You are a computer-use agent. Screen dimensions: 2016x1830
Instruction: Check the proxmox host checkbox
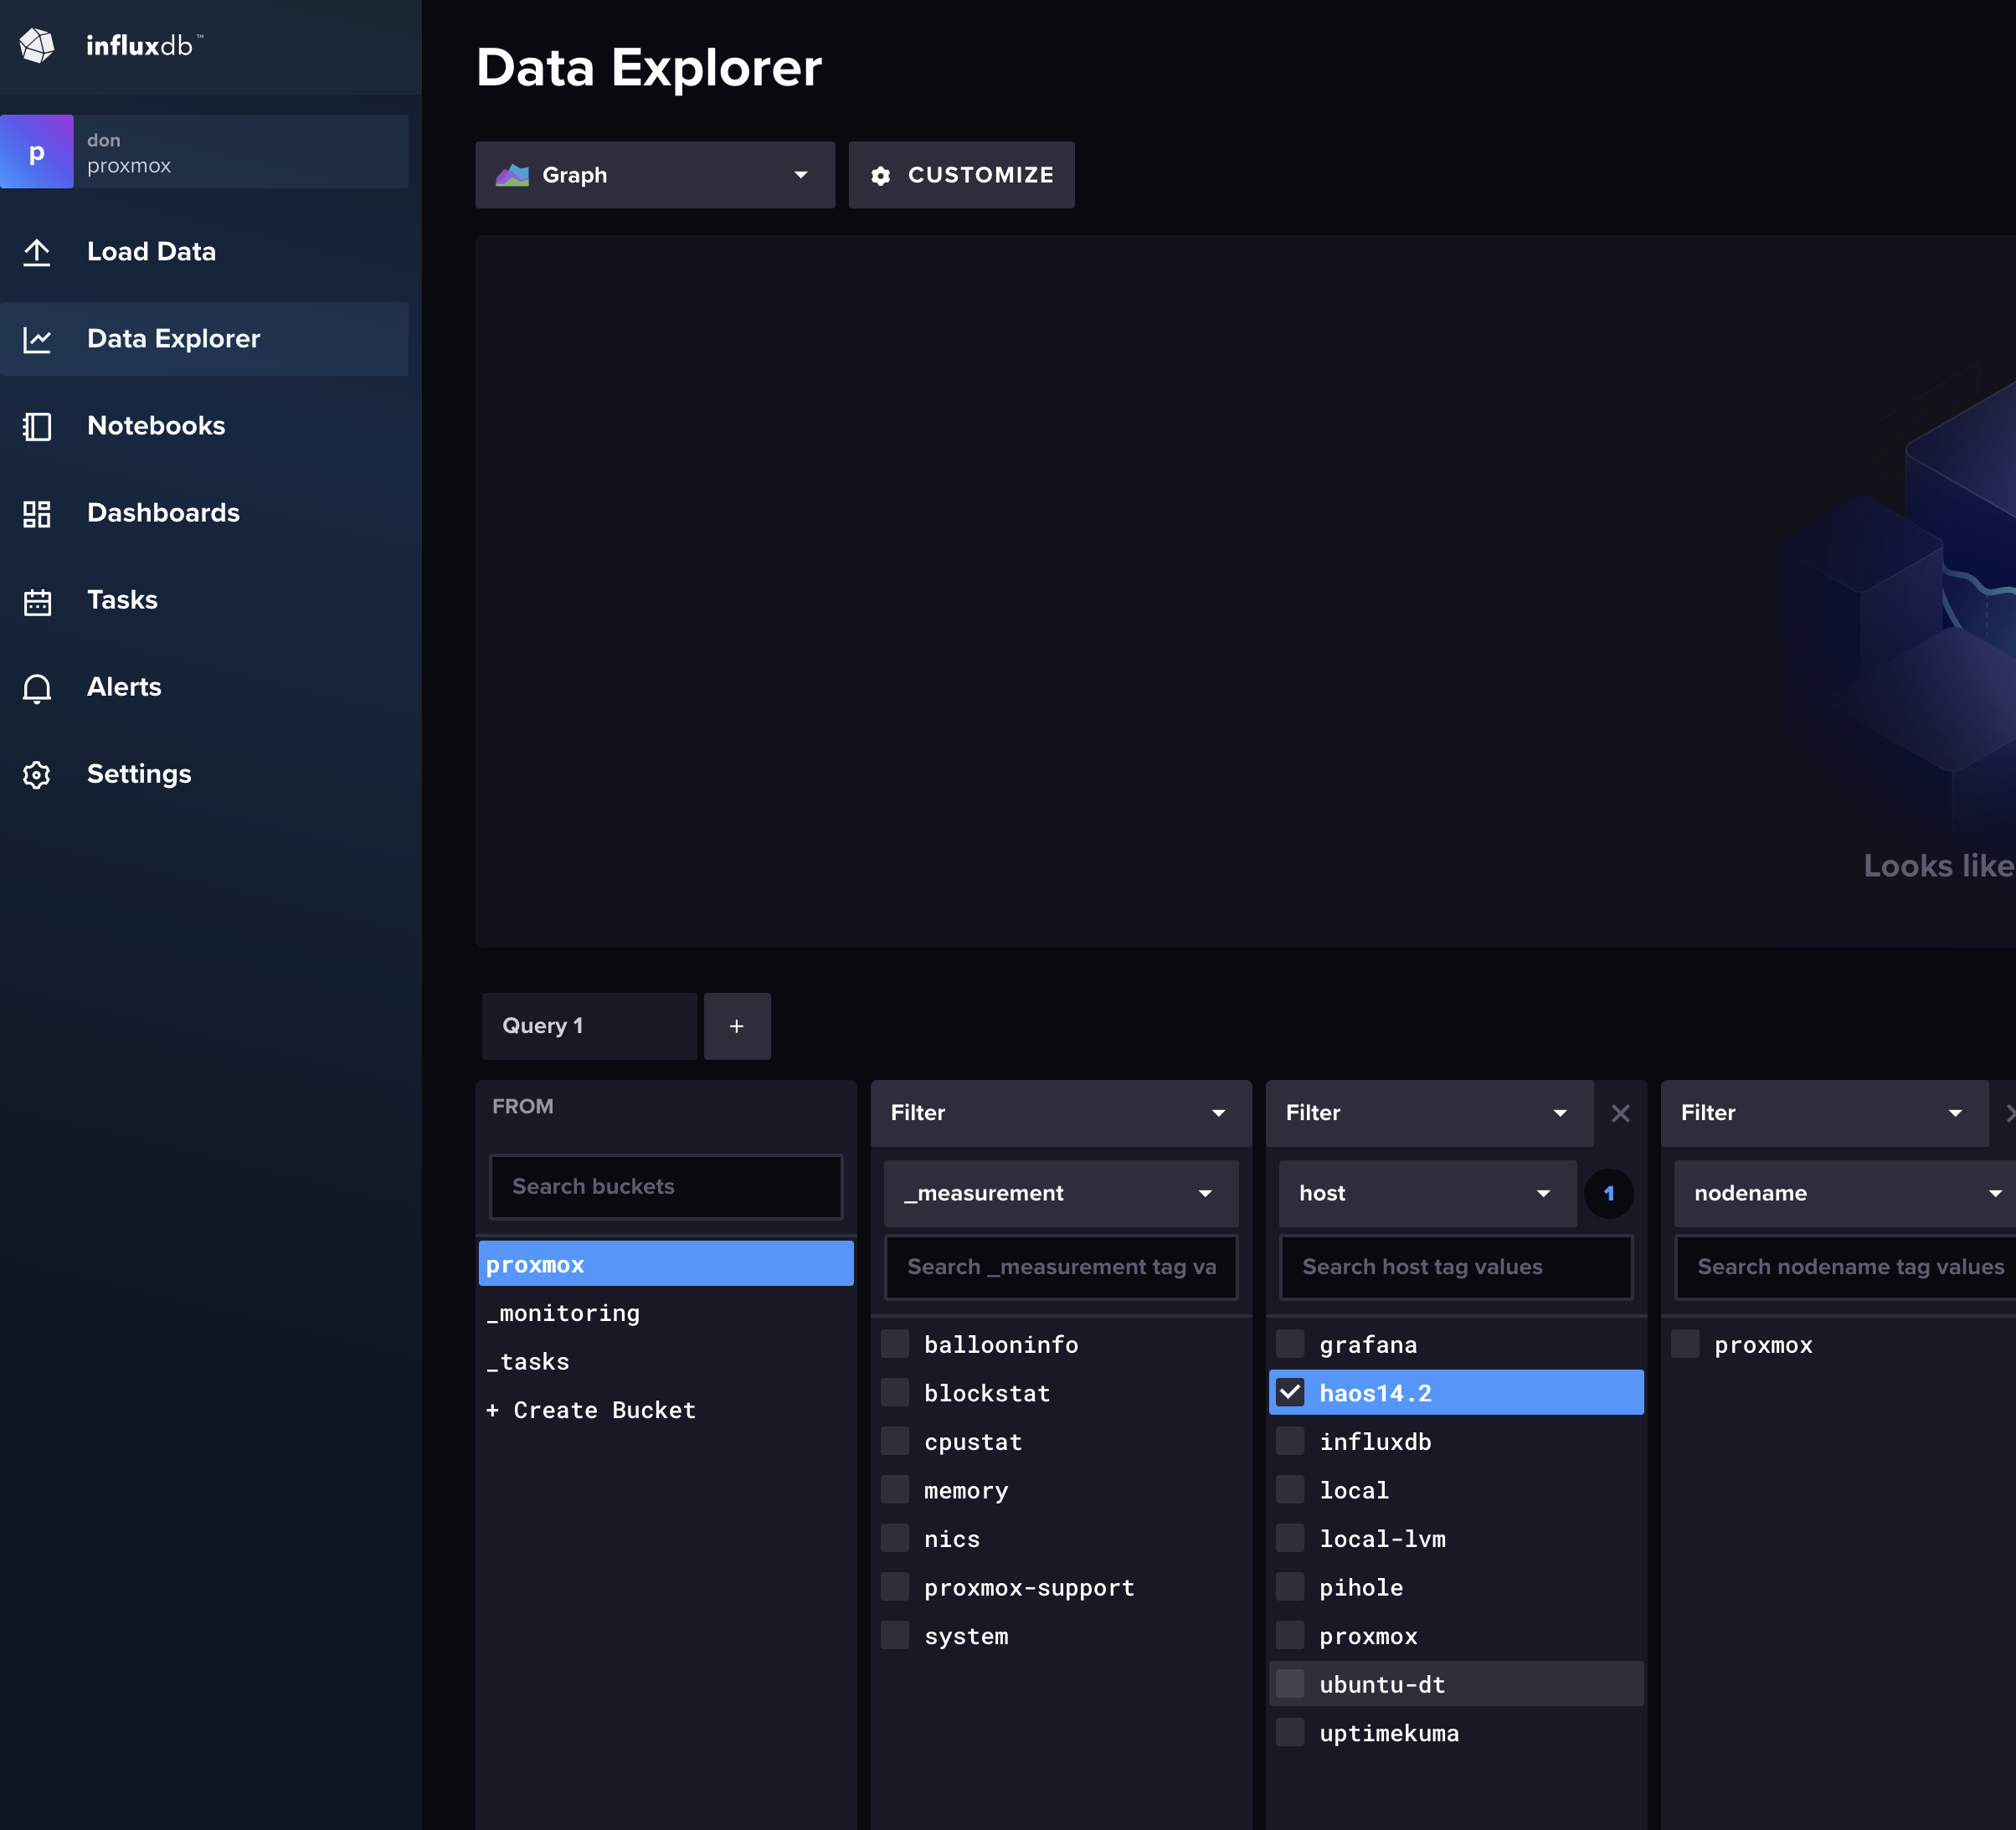[x=1290, y=1636]
